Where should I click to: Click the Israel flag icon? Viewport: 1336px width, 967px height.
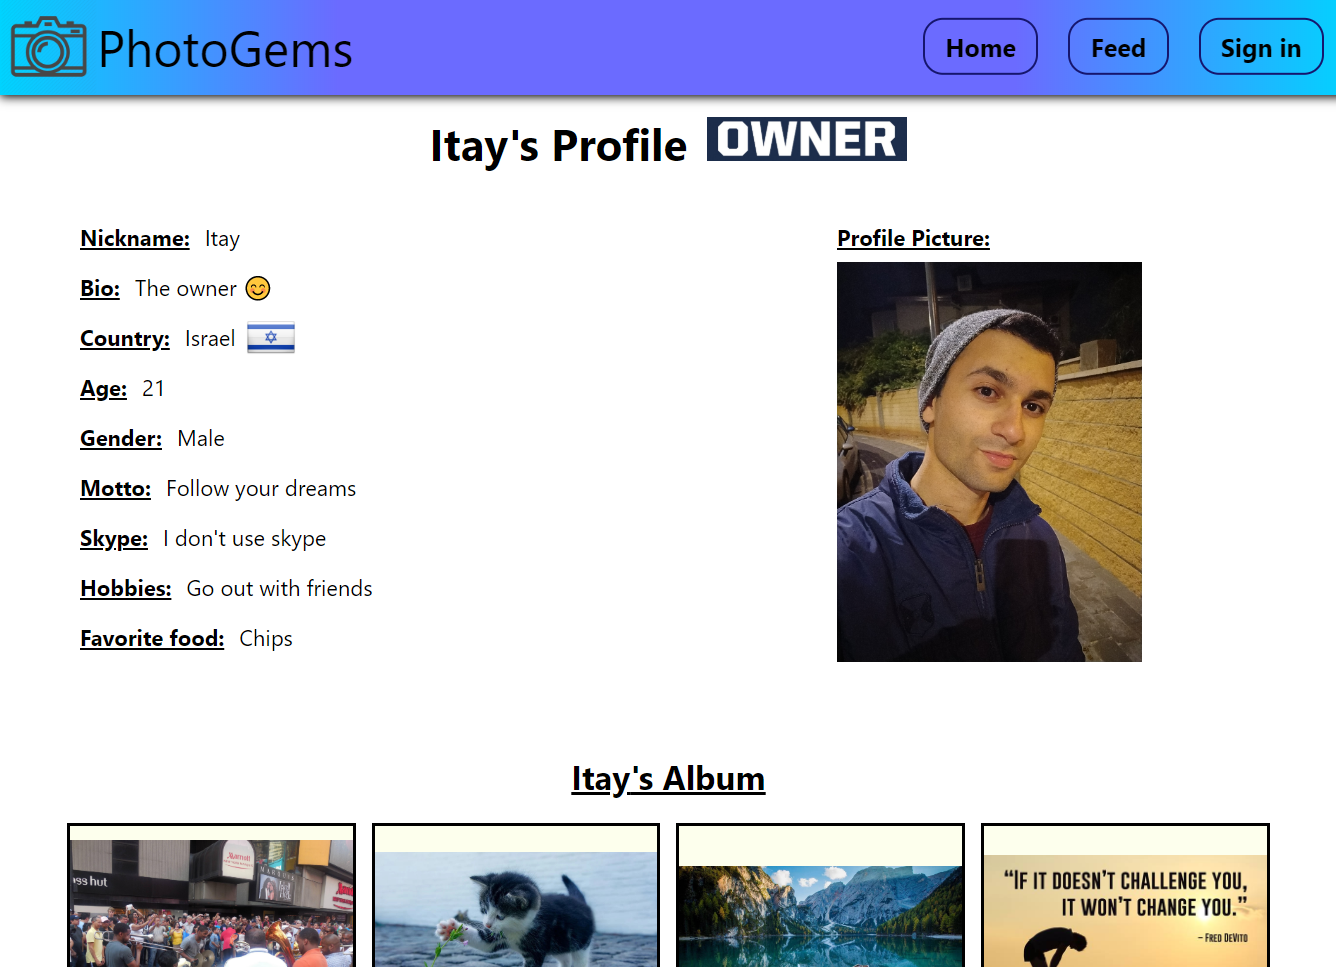pos(271,338)
